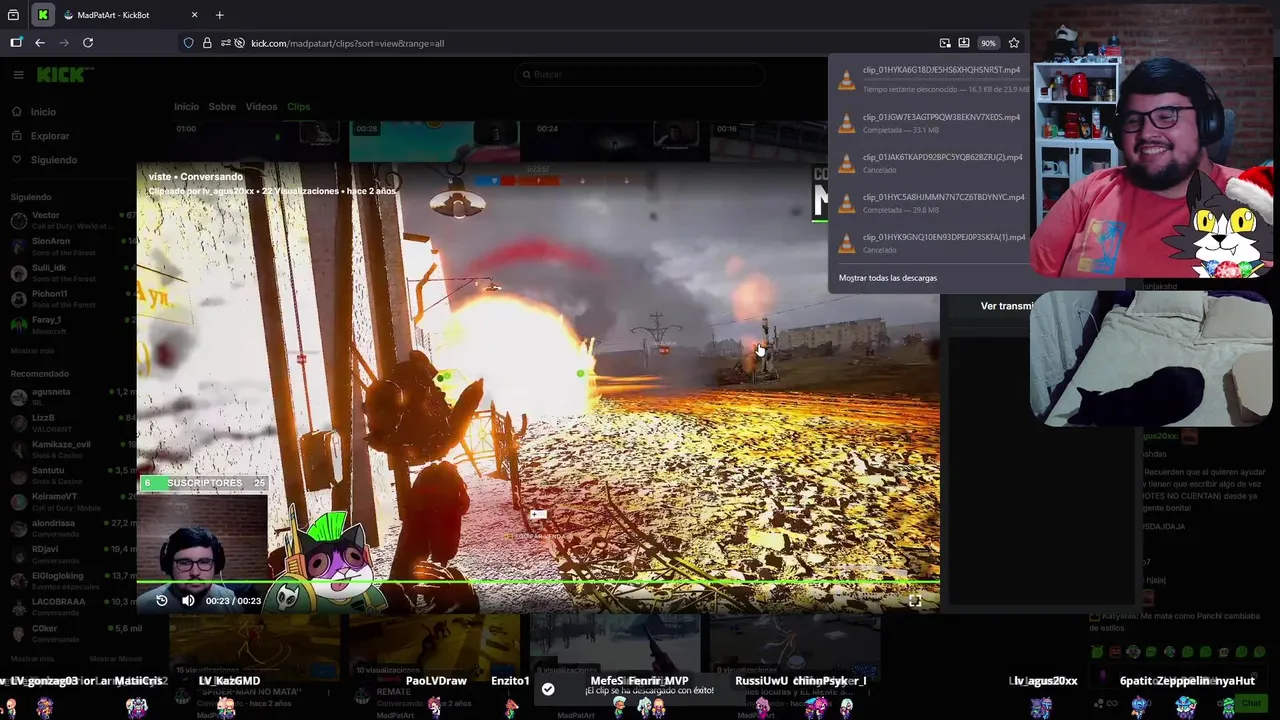Close the MadPatArt - KickBot tab

click(194, 15)
